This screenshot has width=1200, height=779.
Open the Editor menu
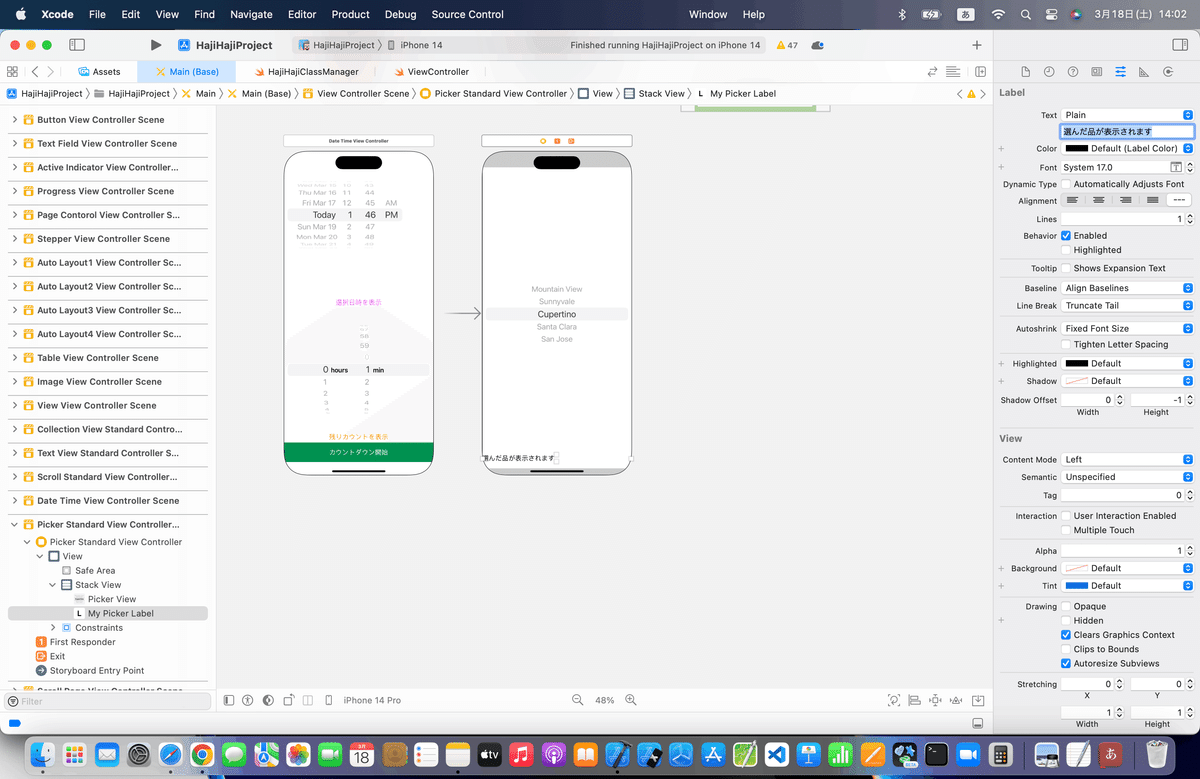click(x=302, y=14)
